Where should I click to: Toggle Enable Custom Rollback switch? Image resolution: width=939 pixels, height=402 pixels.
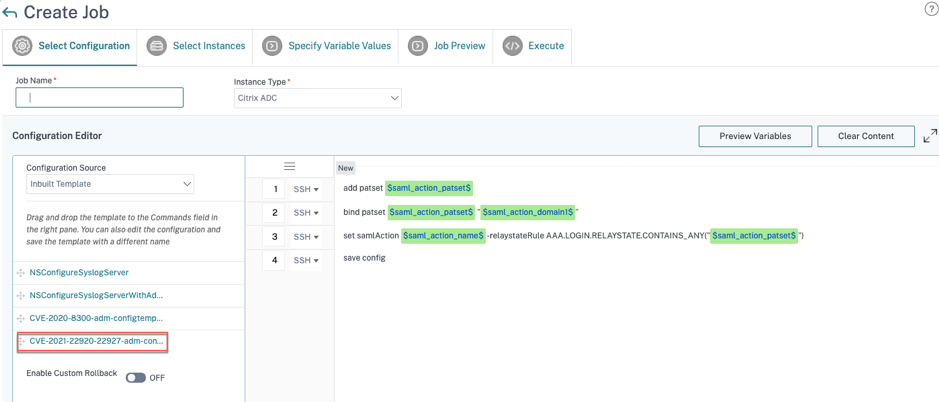(x=136, y=378)
